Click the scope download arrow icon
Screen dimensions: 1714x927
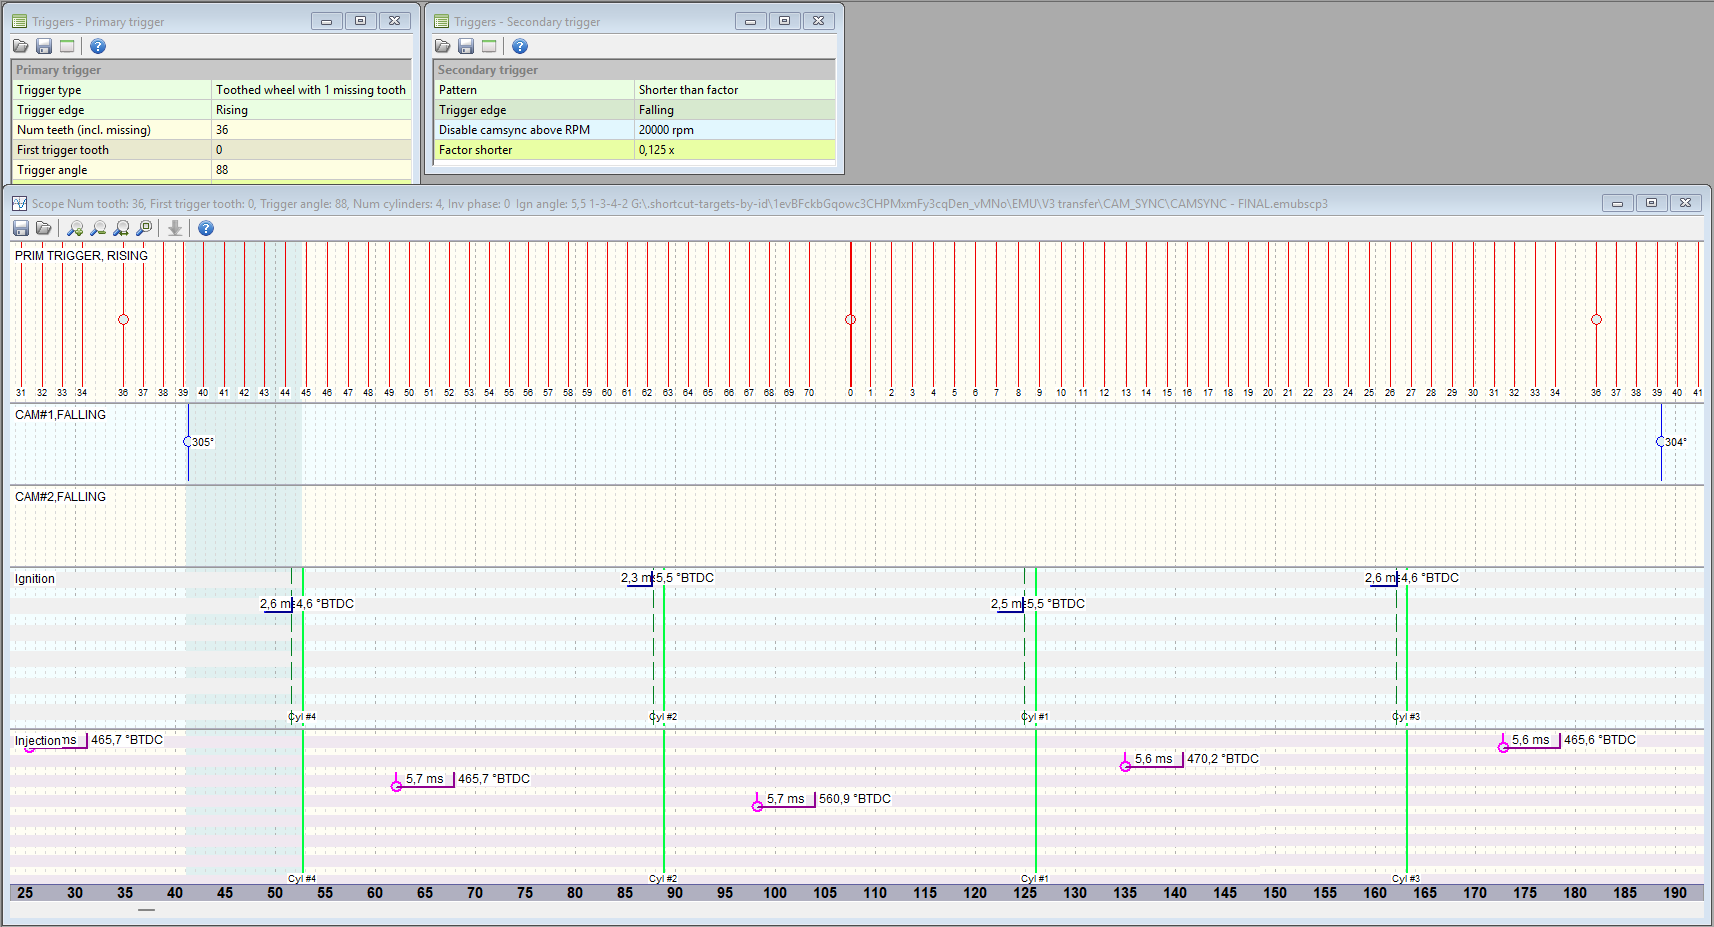[175, 228]
